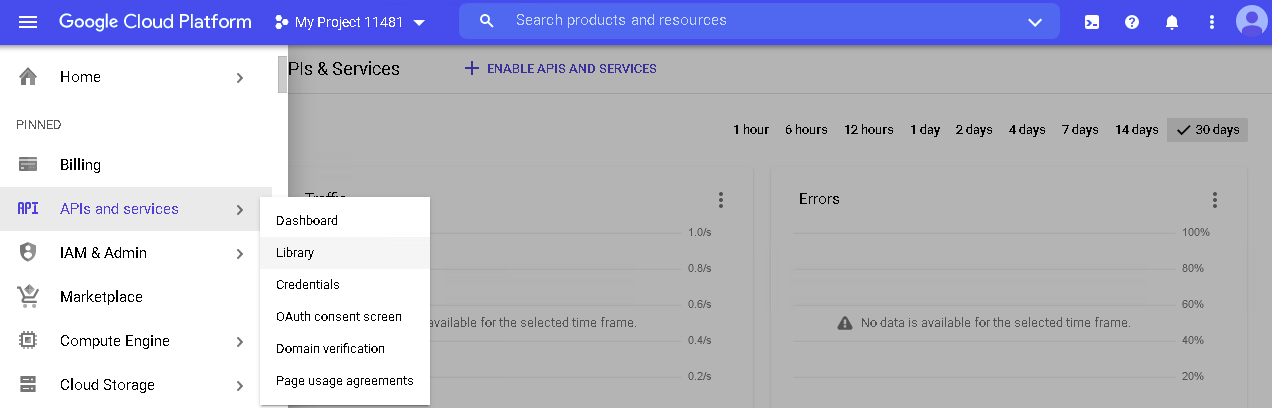
Task: Choose Library in the APIs submenu
Action: point(345,253)
